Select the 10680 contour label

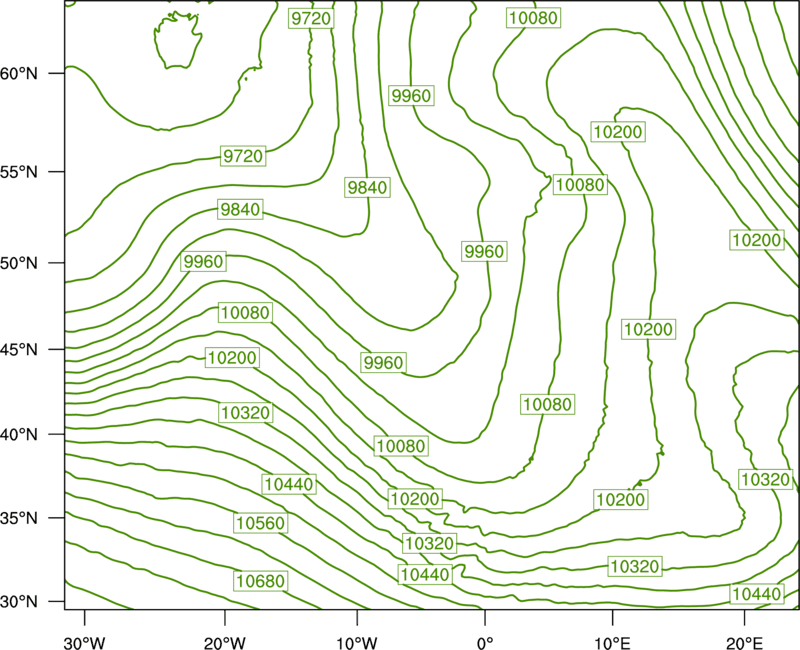point(261,581)
